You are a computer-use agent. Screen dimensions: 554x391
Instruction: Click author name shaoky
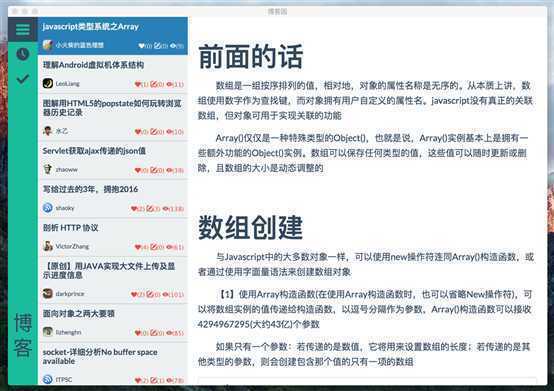click(x=65, y=208)
